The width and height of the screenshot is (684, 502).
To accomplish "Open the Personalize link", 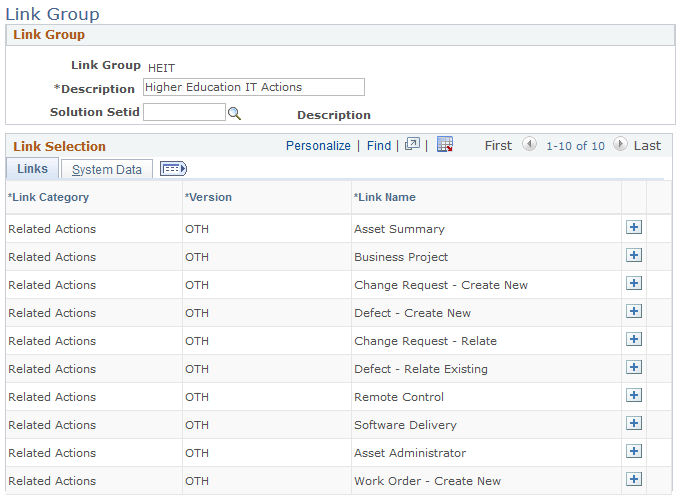I will coord(318,145).
